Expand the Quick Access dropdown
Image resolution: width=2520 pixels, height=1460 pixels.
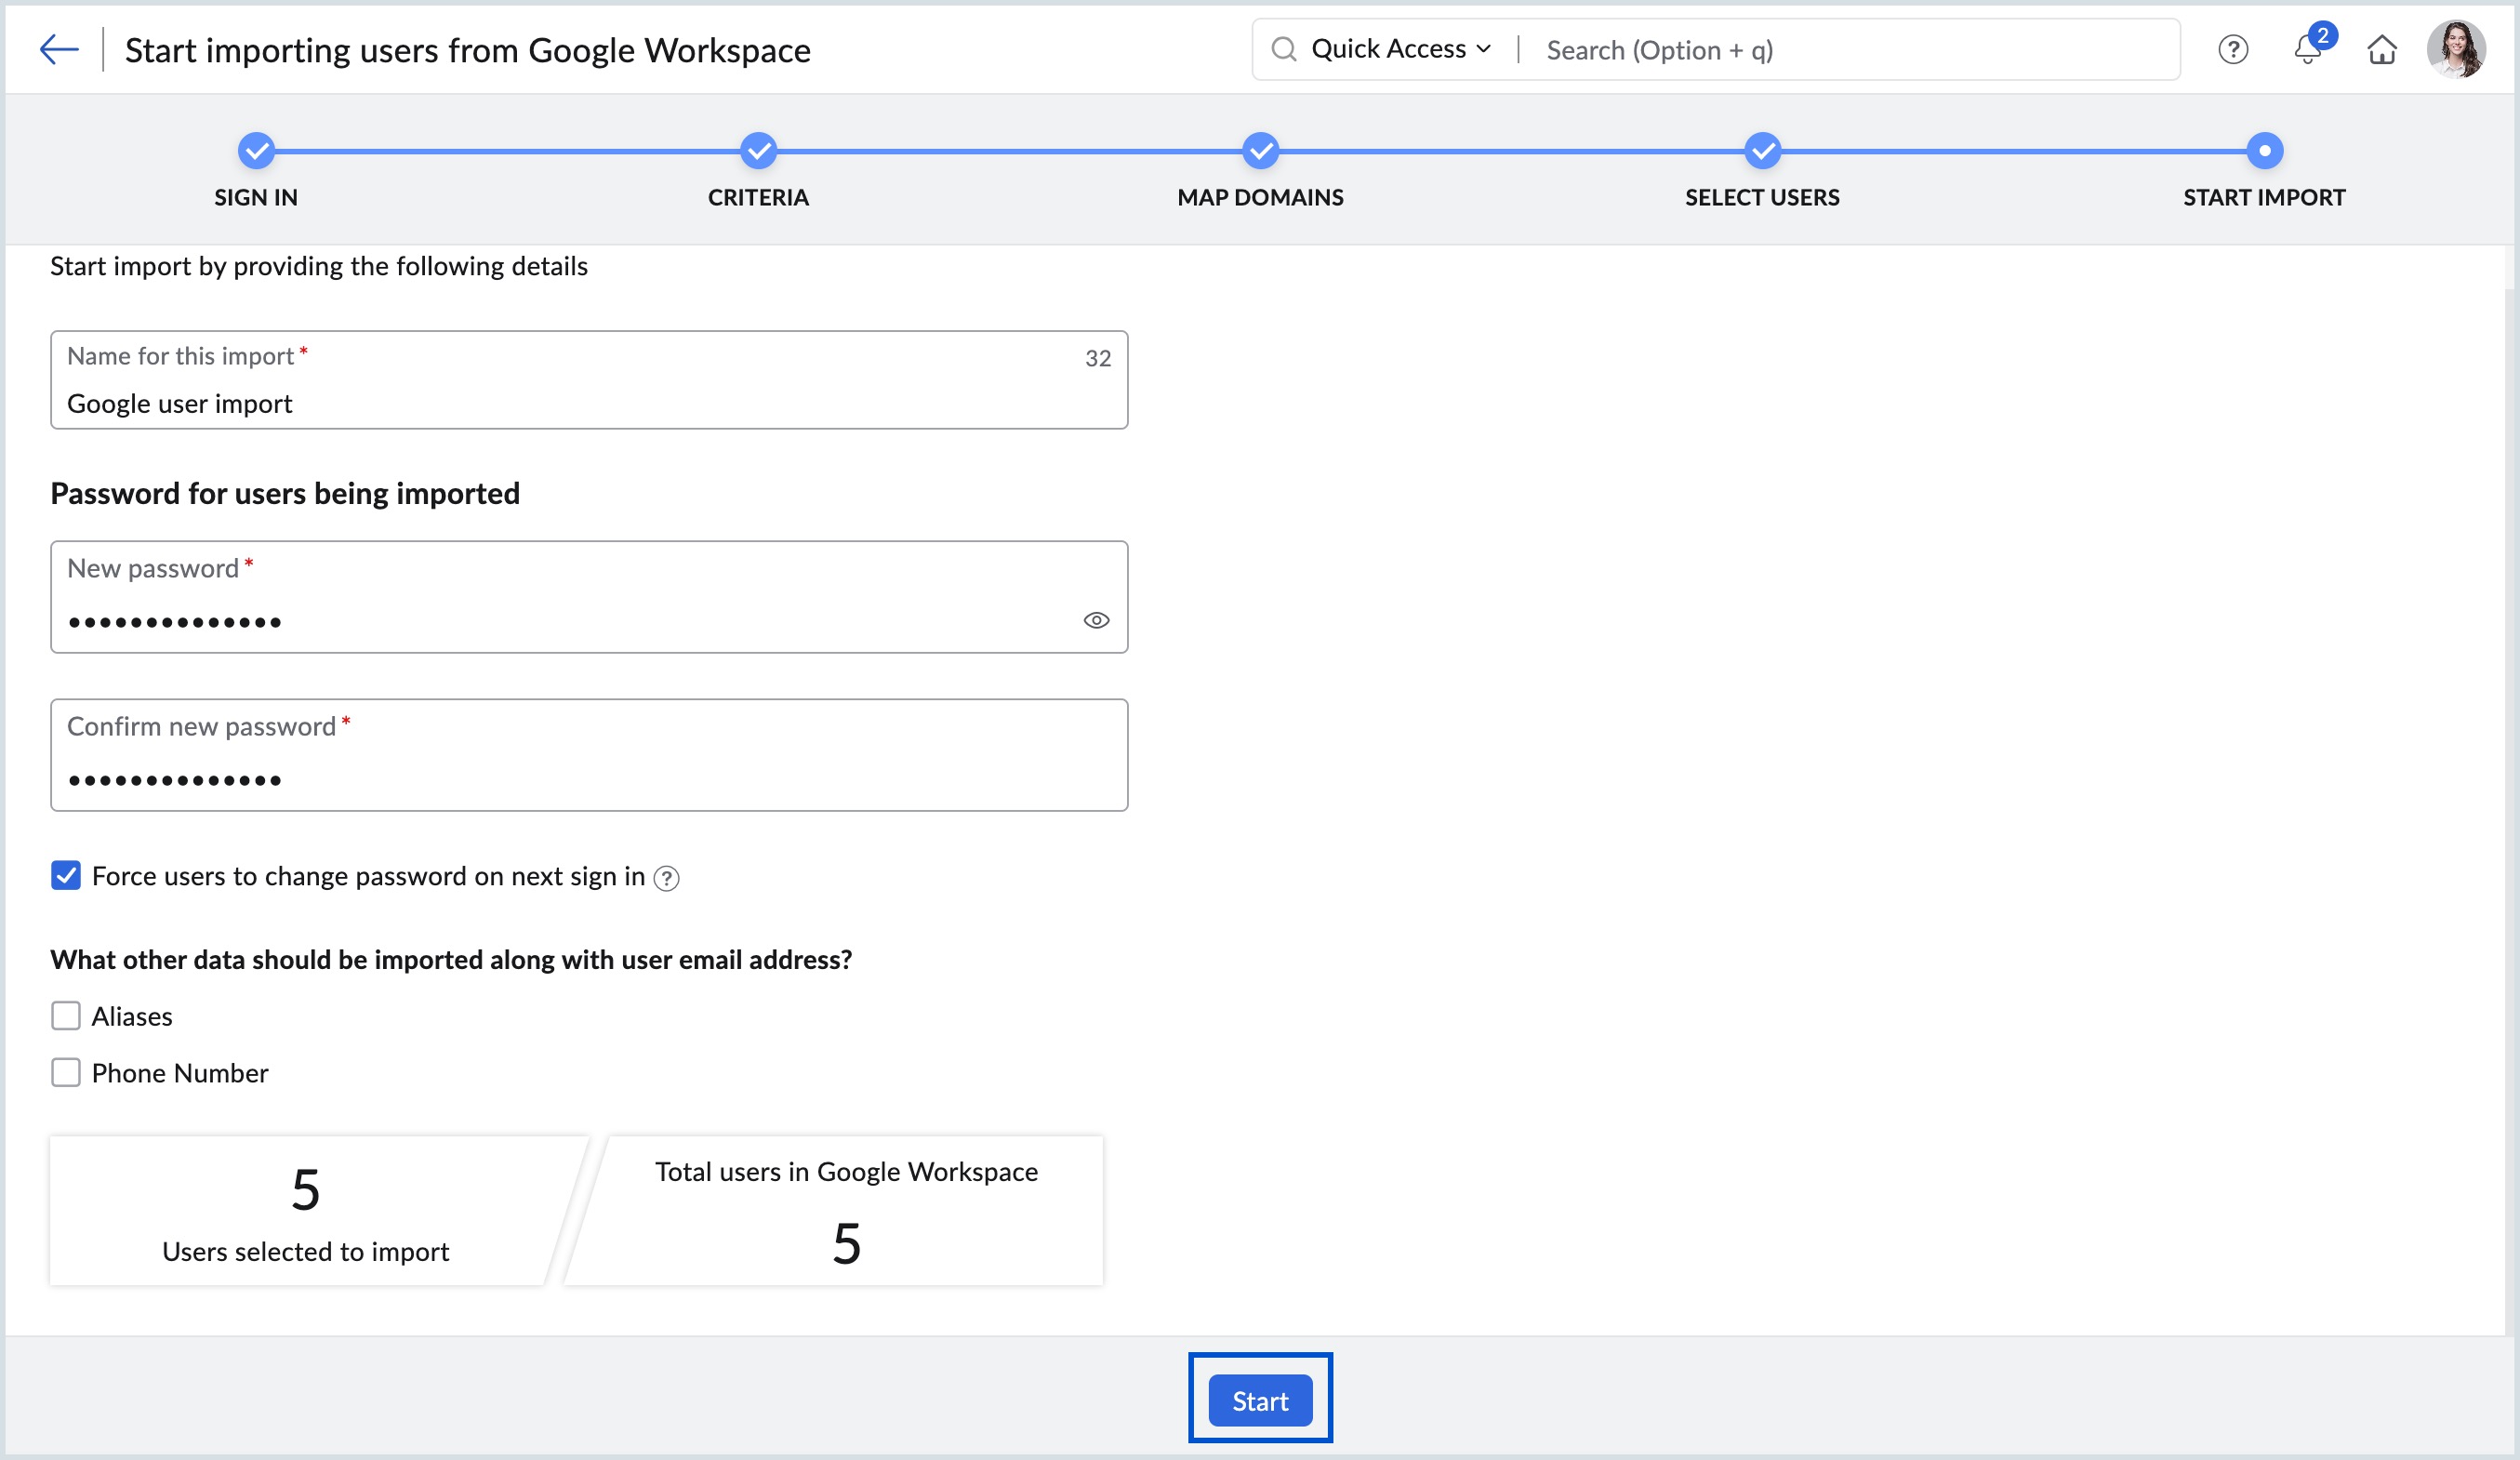(x=1400, y=49)
